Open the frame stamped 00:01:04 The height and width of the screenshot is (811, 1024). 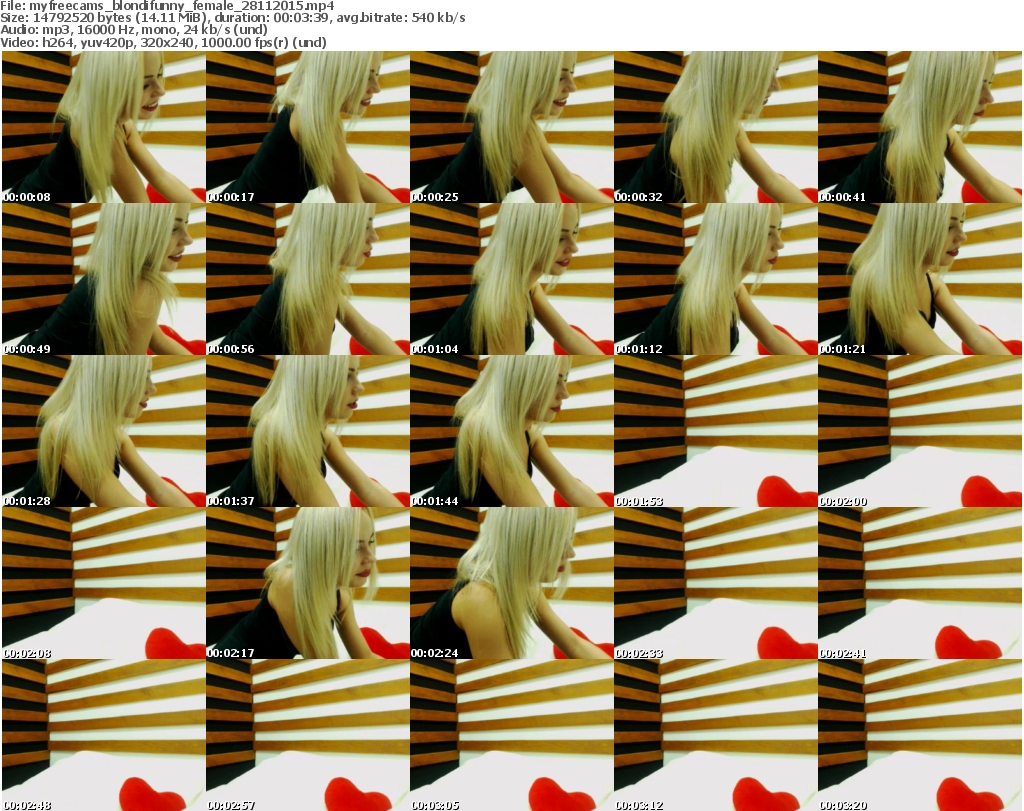point(511,279)
